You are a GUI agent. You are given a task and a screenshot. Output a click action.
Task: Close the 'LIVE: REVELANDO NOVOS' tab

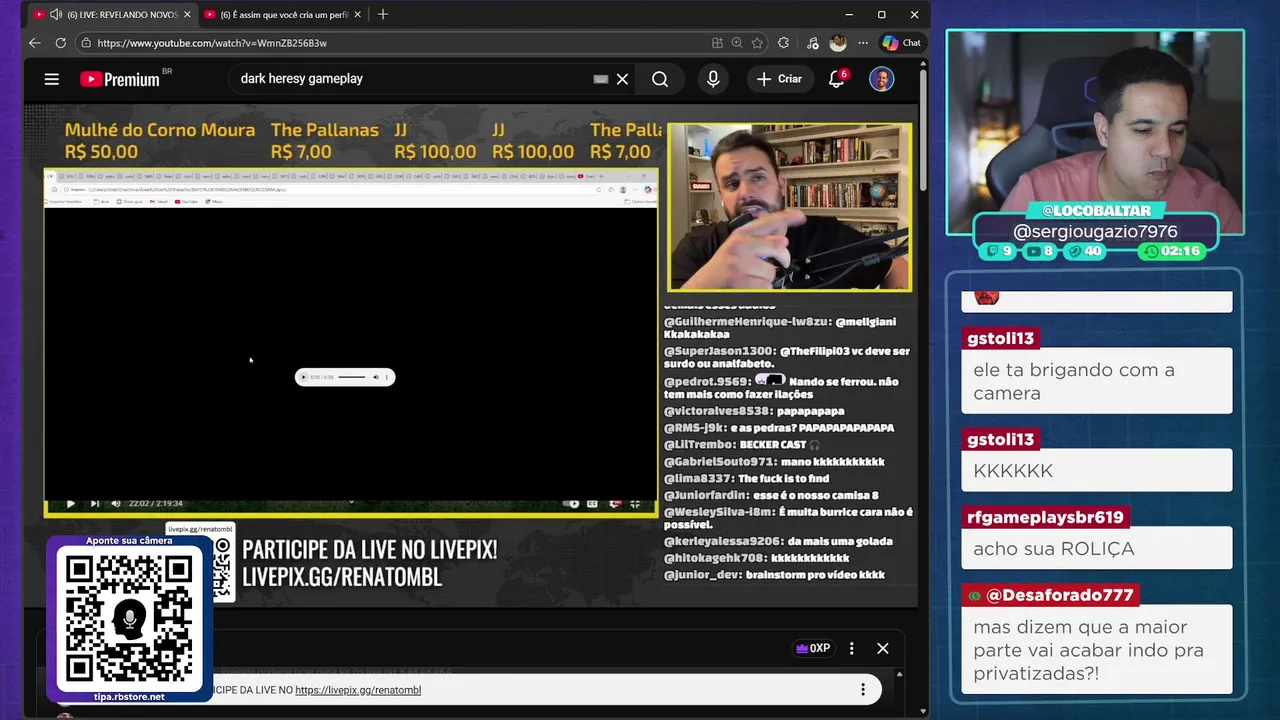point(187,15)
